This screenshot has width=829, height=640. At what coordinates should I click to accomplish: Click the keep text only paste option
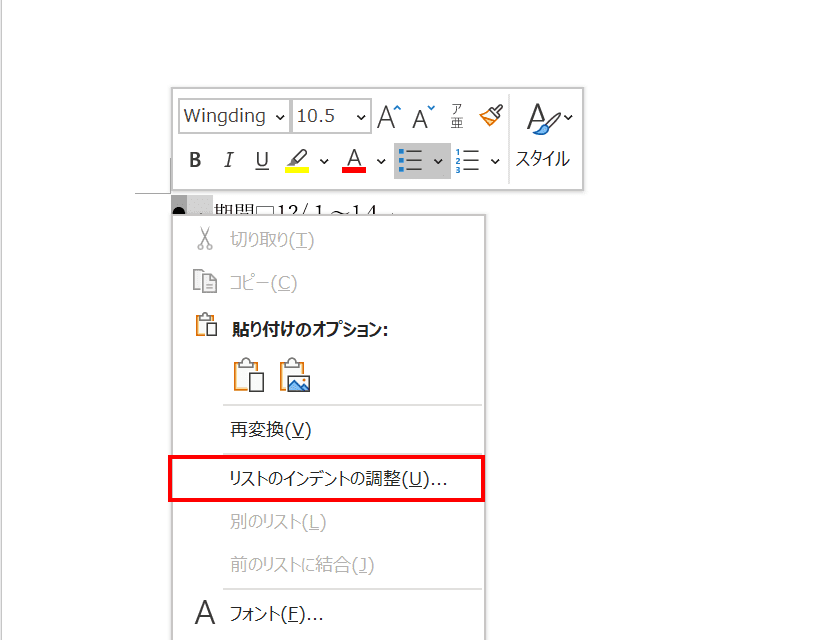tap(248, 375)
